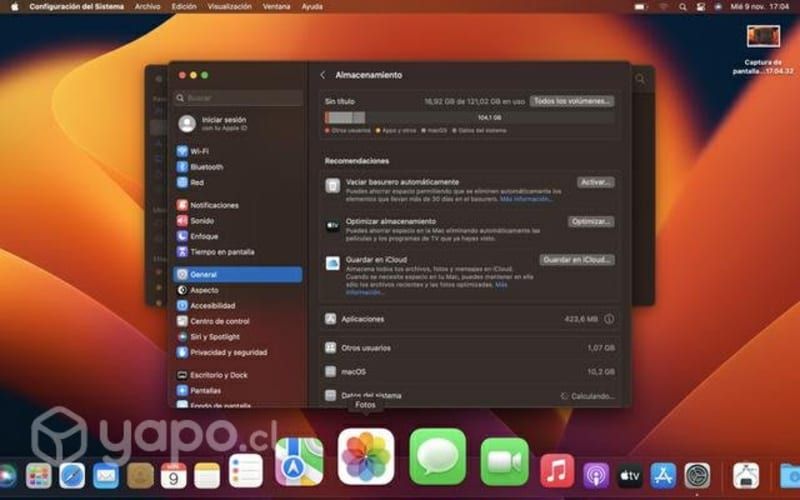Open Podcasts app in the Dock
The height and width of the screenshot is (500, 800).
(596, 476)
